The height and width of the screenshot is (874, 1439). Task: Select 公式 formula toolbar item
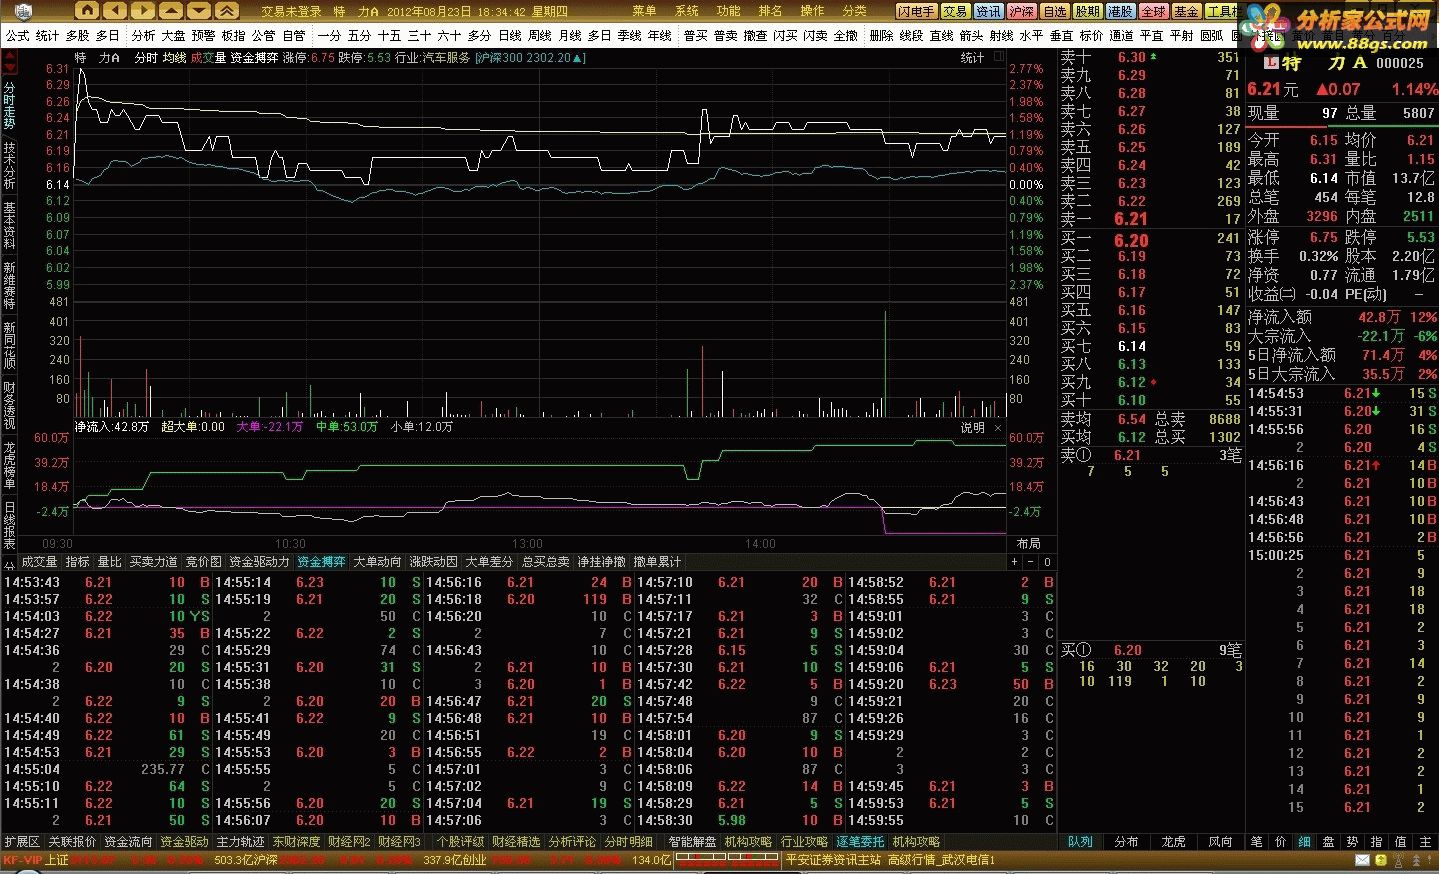[x=18, y=35]
